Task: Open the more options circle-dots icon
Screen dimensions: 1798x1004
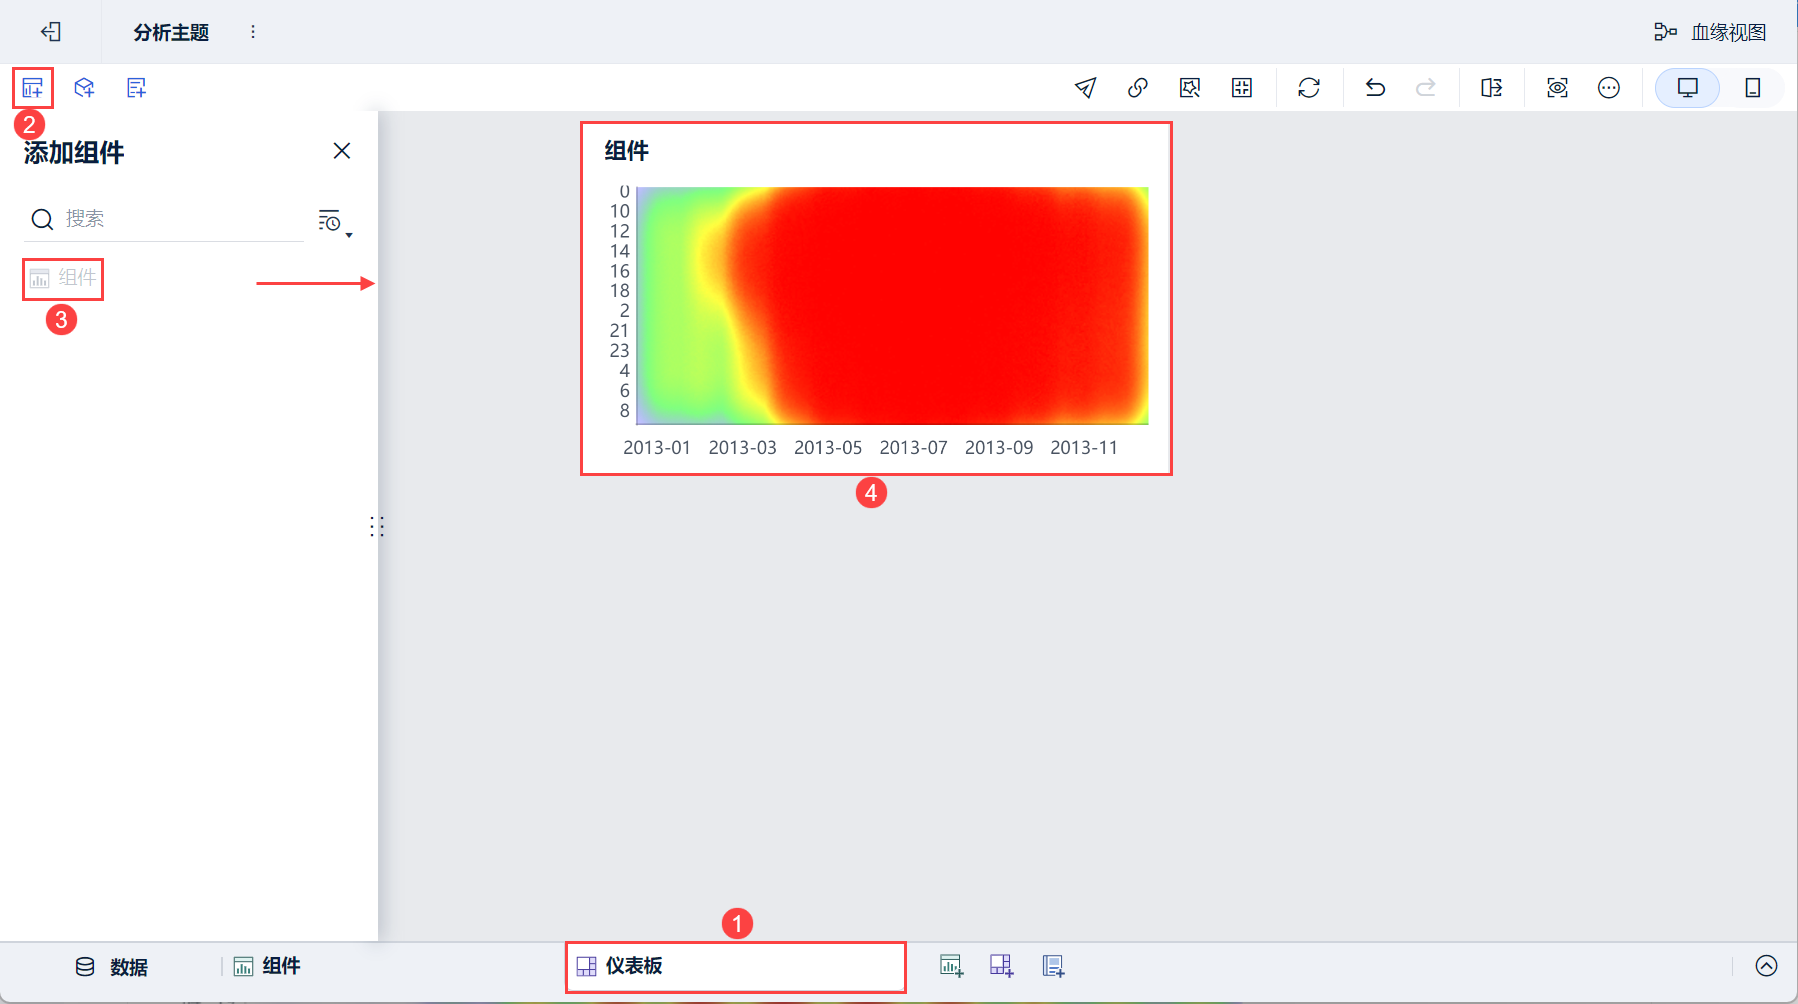Action: coord(1609,88)
